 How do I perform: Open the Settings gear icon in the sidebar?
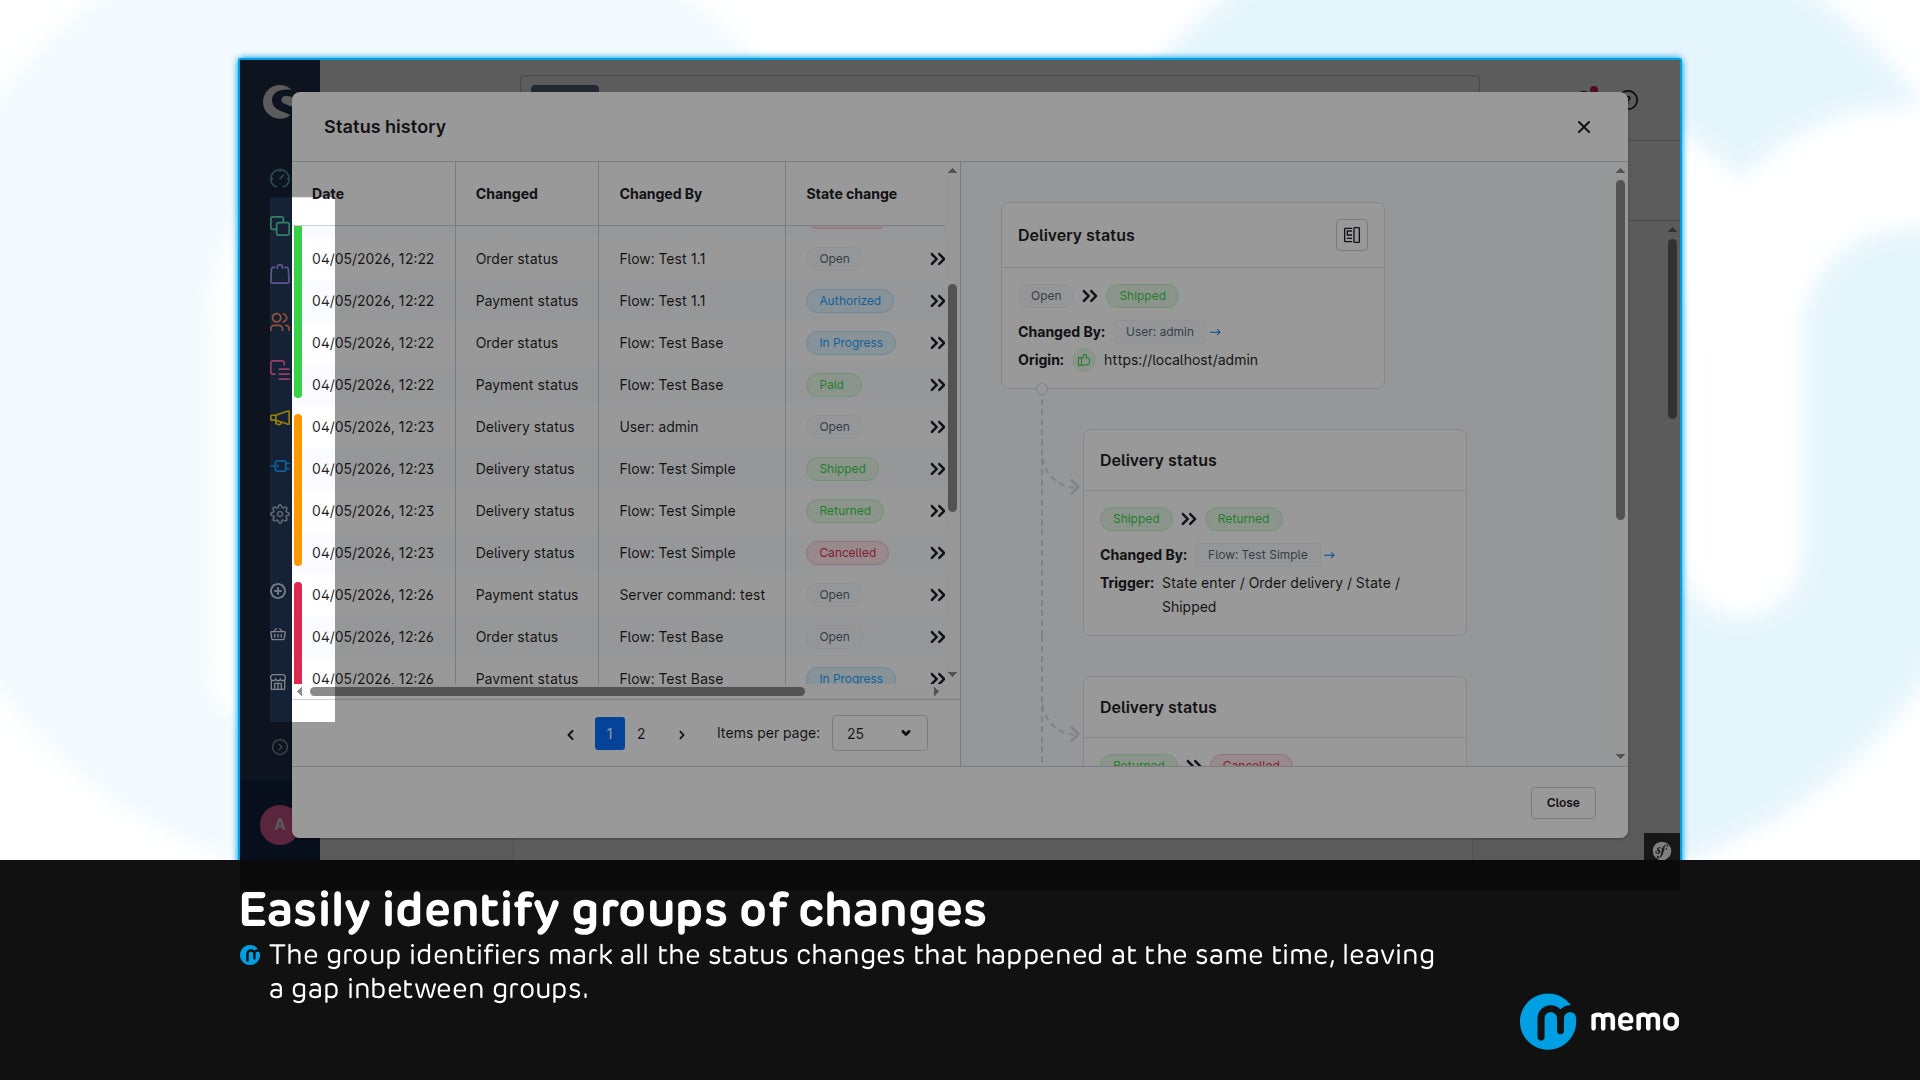pos(280,514)
